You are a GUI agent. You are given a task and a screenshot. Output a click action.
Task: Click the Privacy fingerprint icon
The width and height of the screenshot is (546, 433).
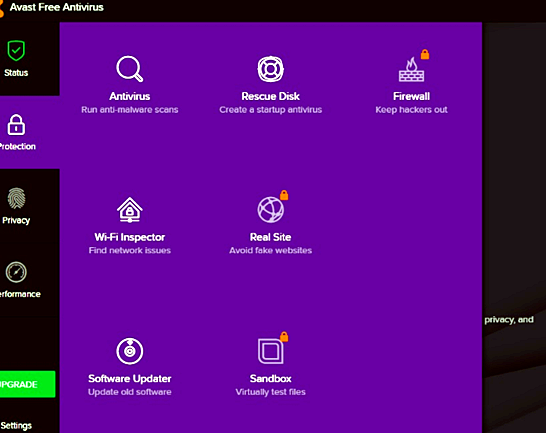click(16, 198)
